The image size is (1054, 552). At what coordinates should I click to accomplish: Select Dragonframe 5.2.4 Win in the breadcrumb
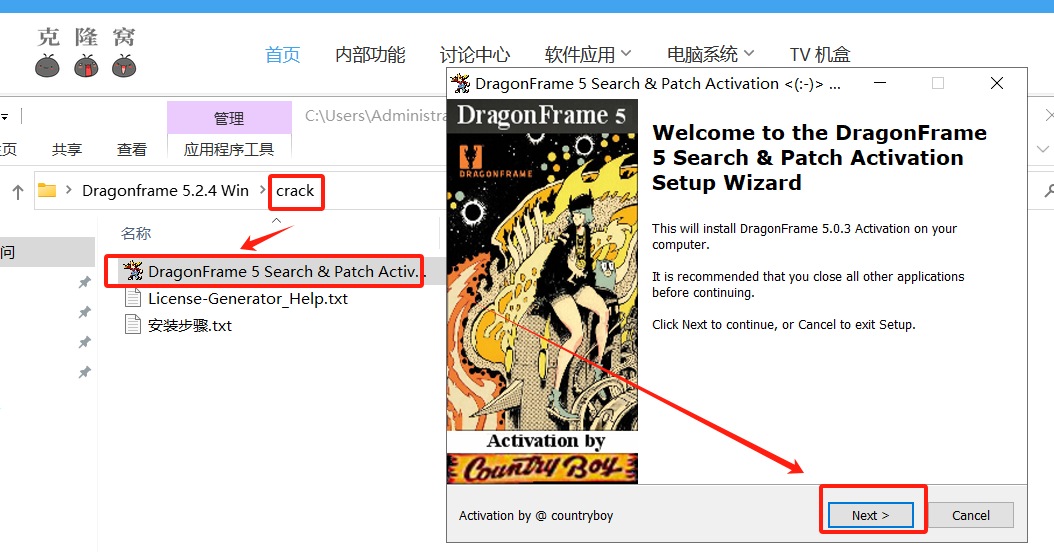tap(165, 190)
